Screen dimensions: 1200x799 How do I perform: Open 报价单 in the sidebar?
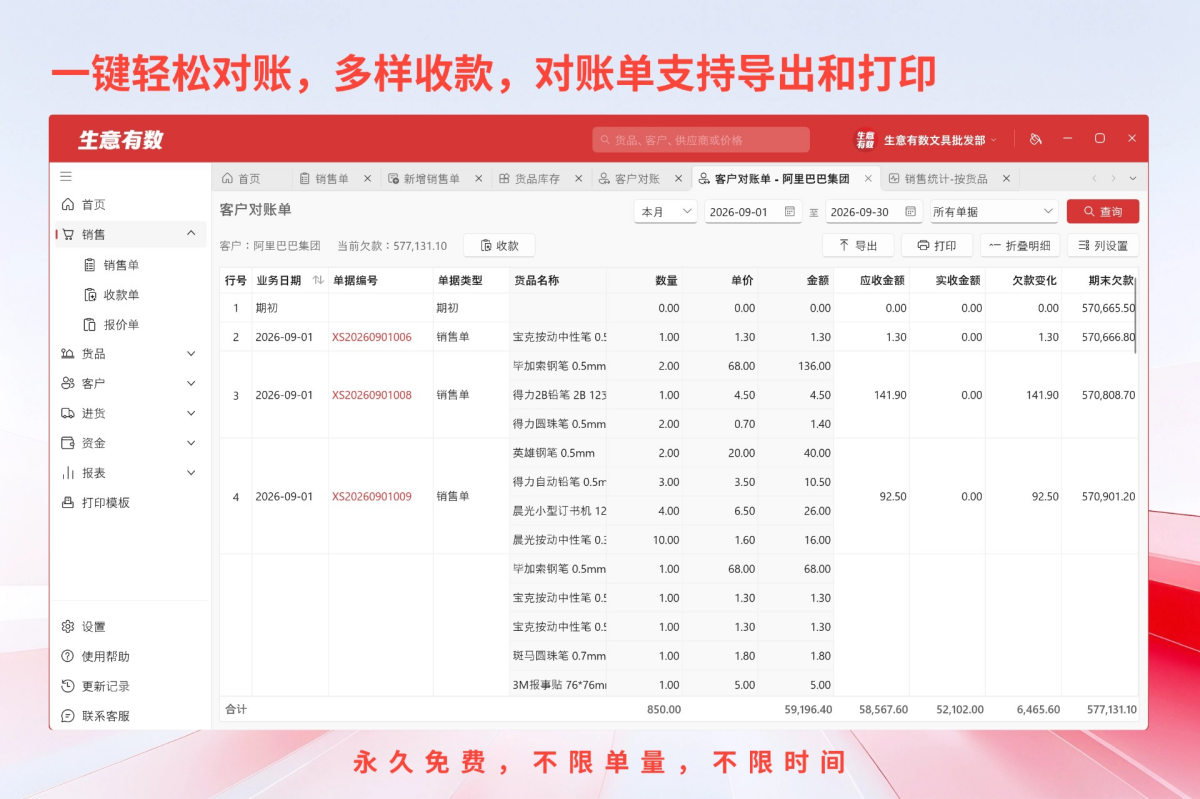121,325
